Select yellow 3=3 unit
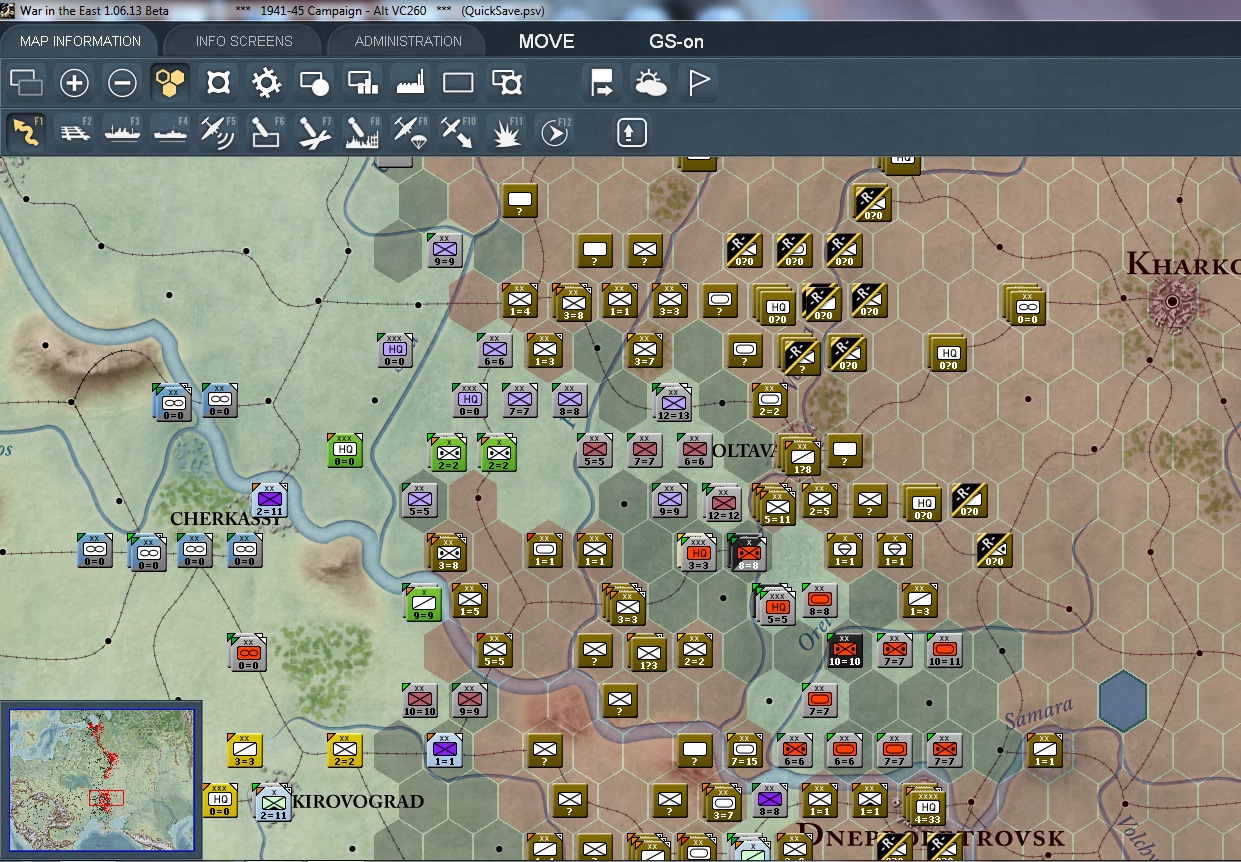Screen dimensions: 1241x862 (x=245, y=749)
